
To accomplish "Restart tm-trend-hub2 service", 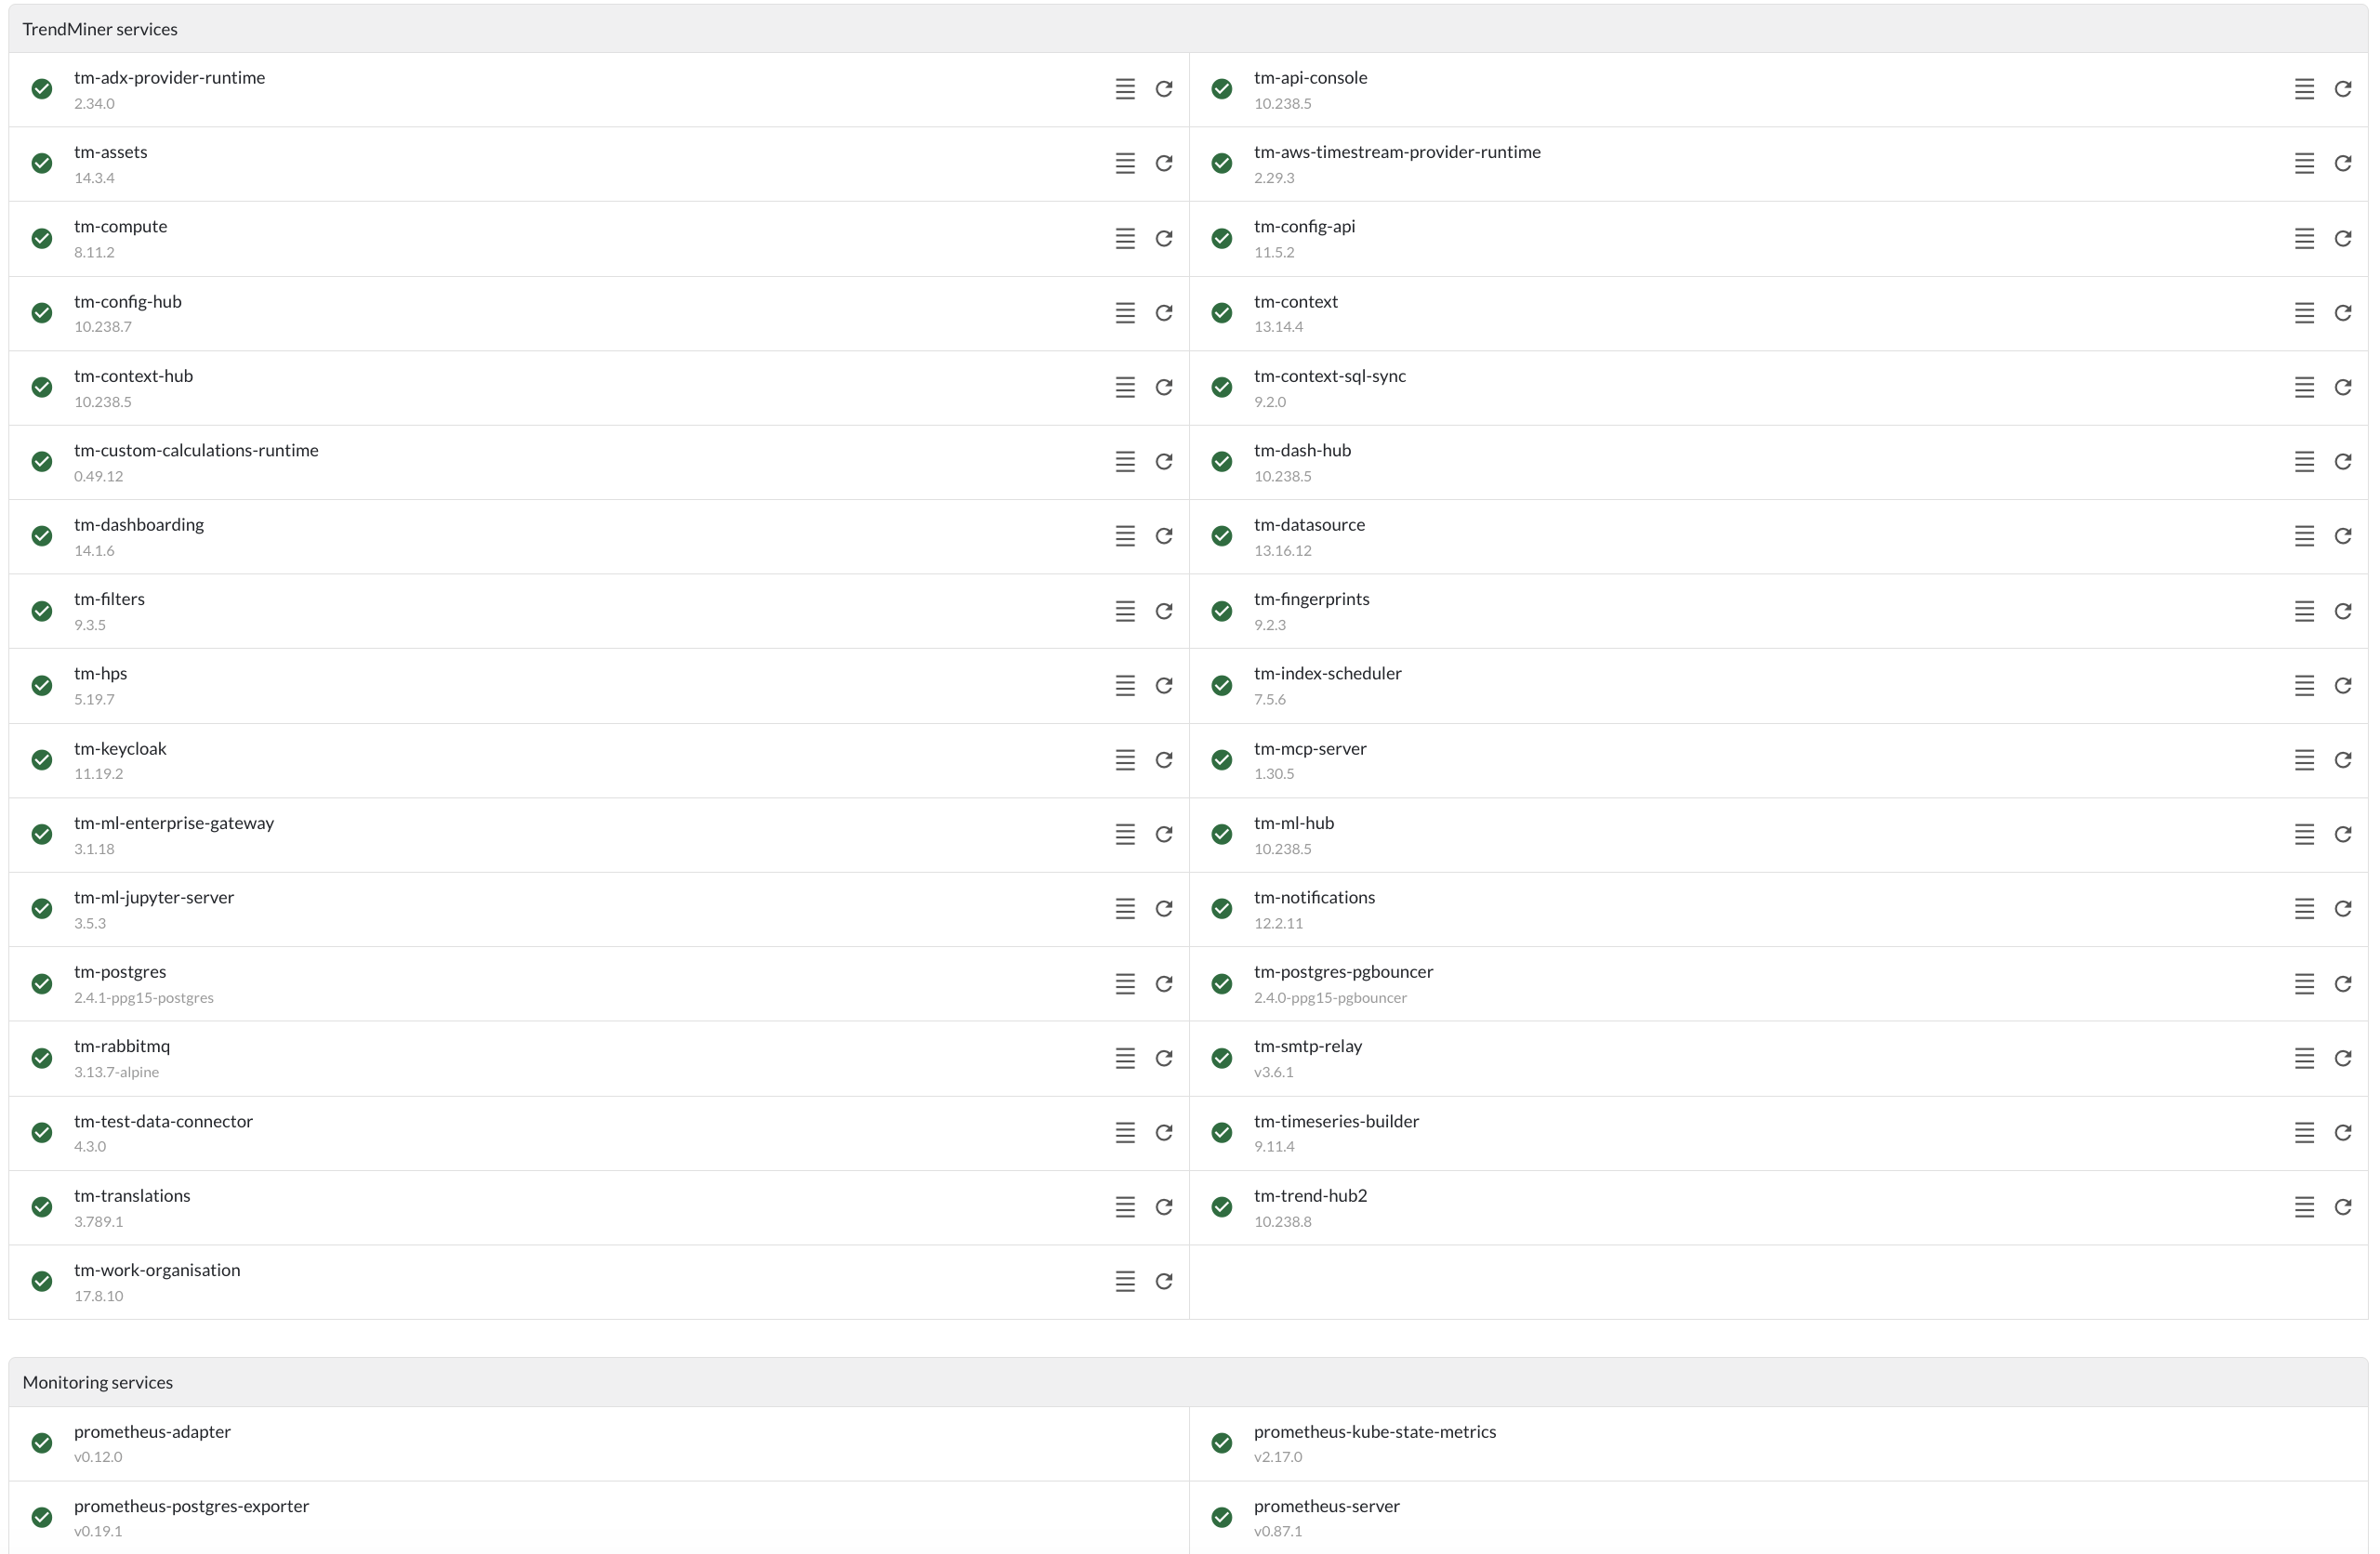I will tap(2343, 1207).
